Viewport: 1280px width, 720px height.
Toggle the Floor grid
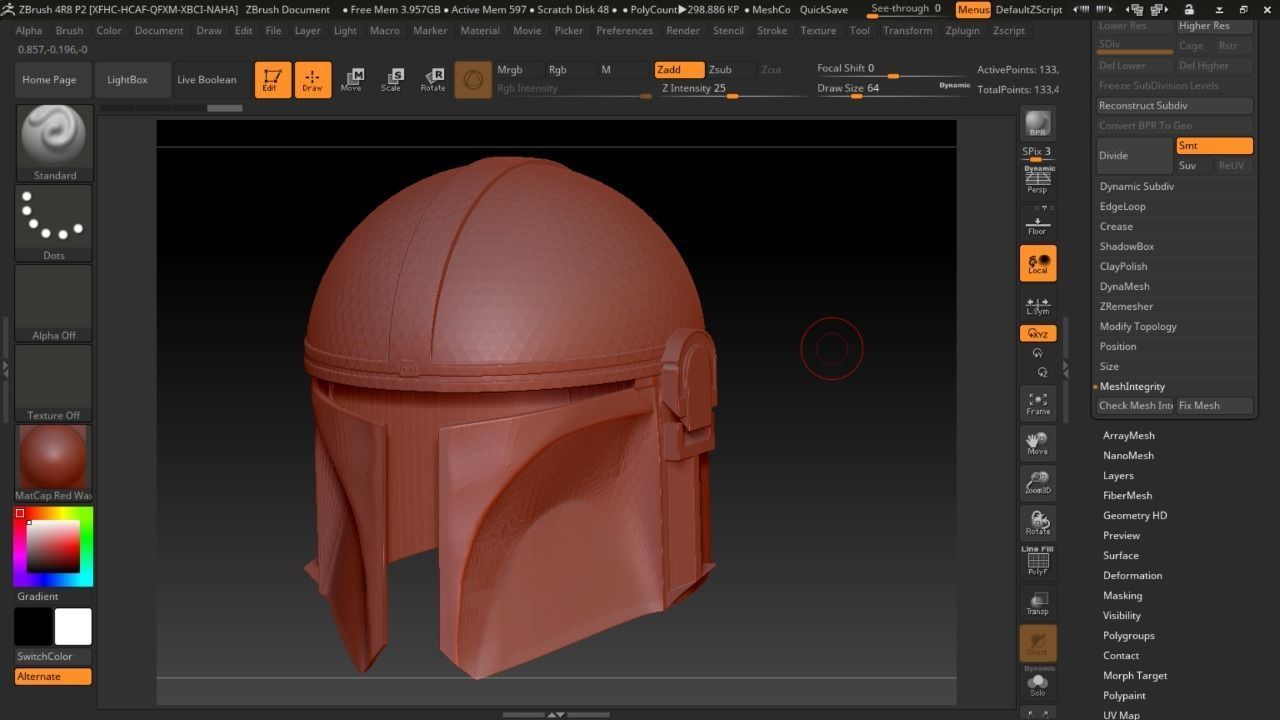pos(1038,223)
